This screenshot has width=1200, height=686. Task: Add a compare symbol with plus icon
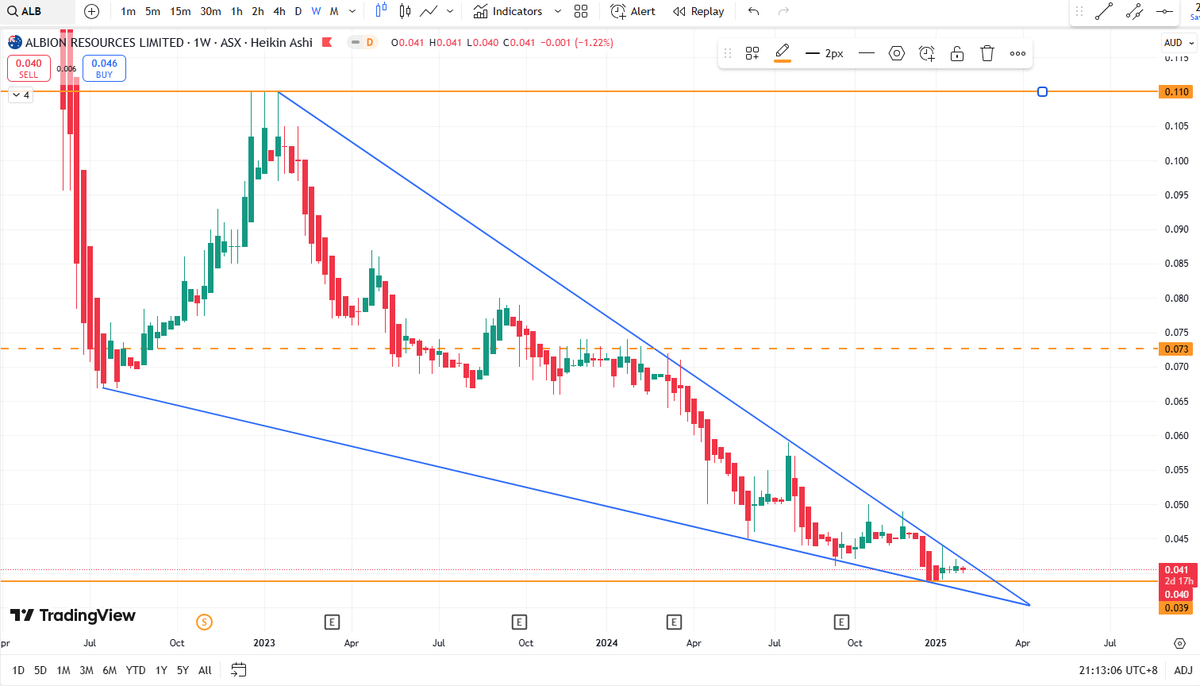pyautogui.click(x=92, y=11)
